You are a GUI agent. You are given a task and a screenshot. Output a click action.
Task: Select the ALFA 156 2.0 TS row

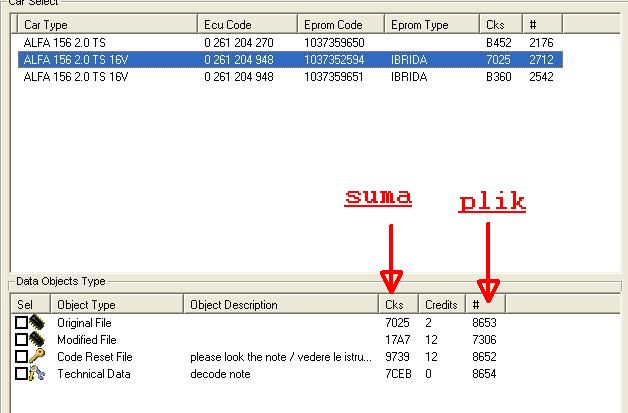[x=290, y=42]
